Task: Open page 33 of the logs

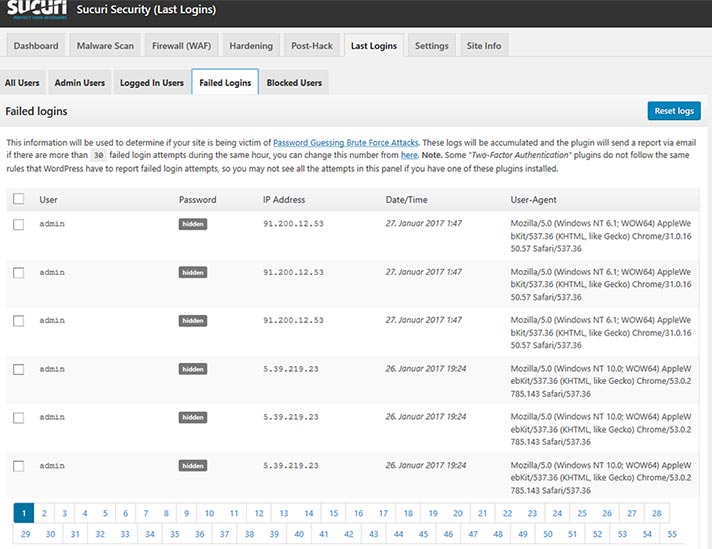Action: click(125, 534)
